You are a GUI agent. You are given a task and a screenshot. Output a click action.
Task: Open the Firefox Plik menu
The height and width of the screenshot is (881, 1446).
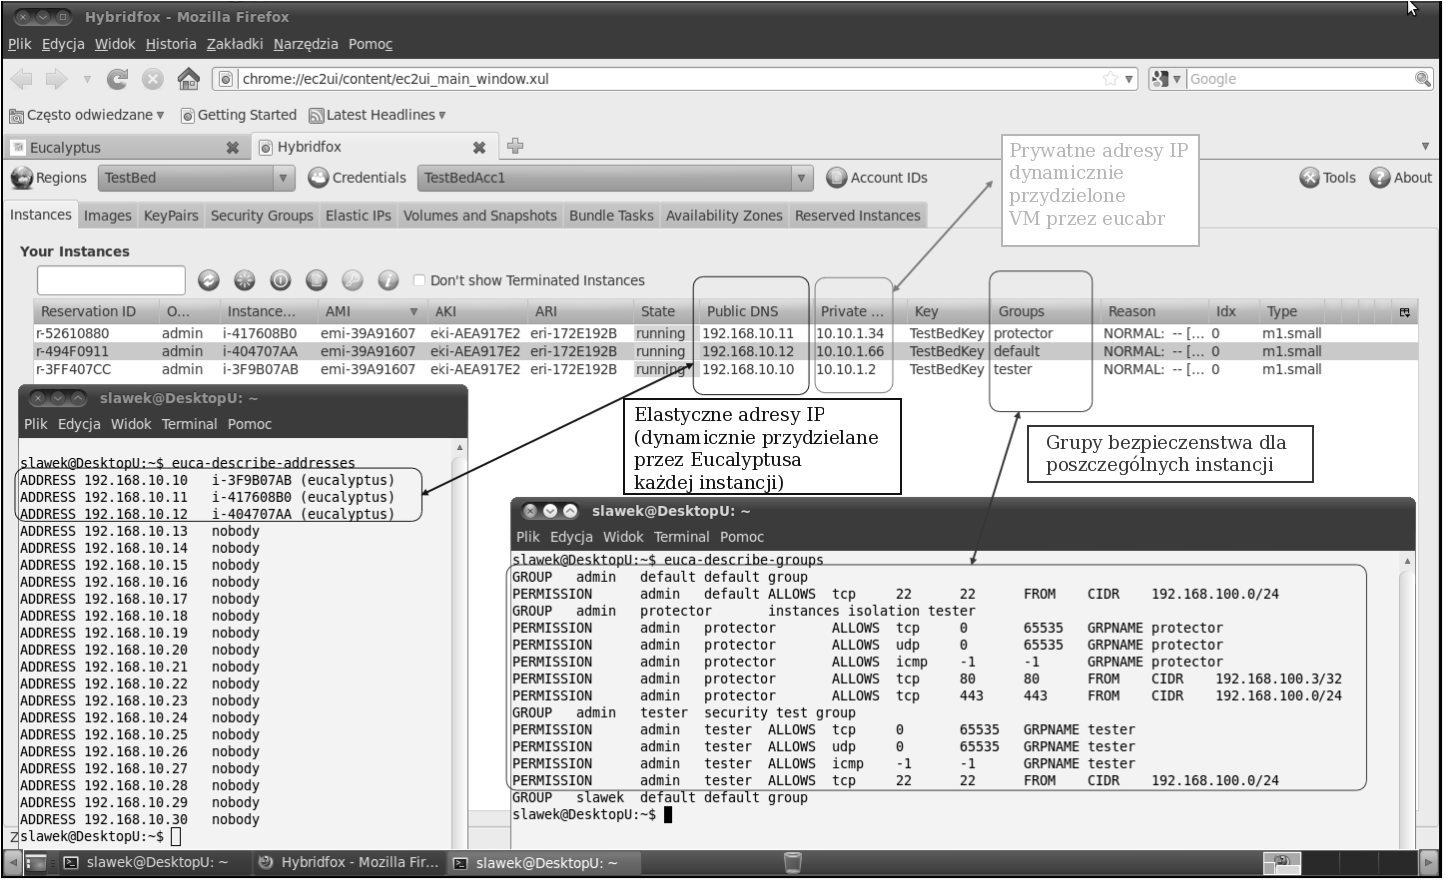pyautogui.click(x=19, y=44)
